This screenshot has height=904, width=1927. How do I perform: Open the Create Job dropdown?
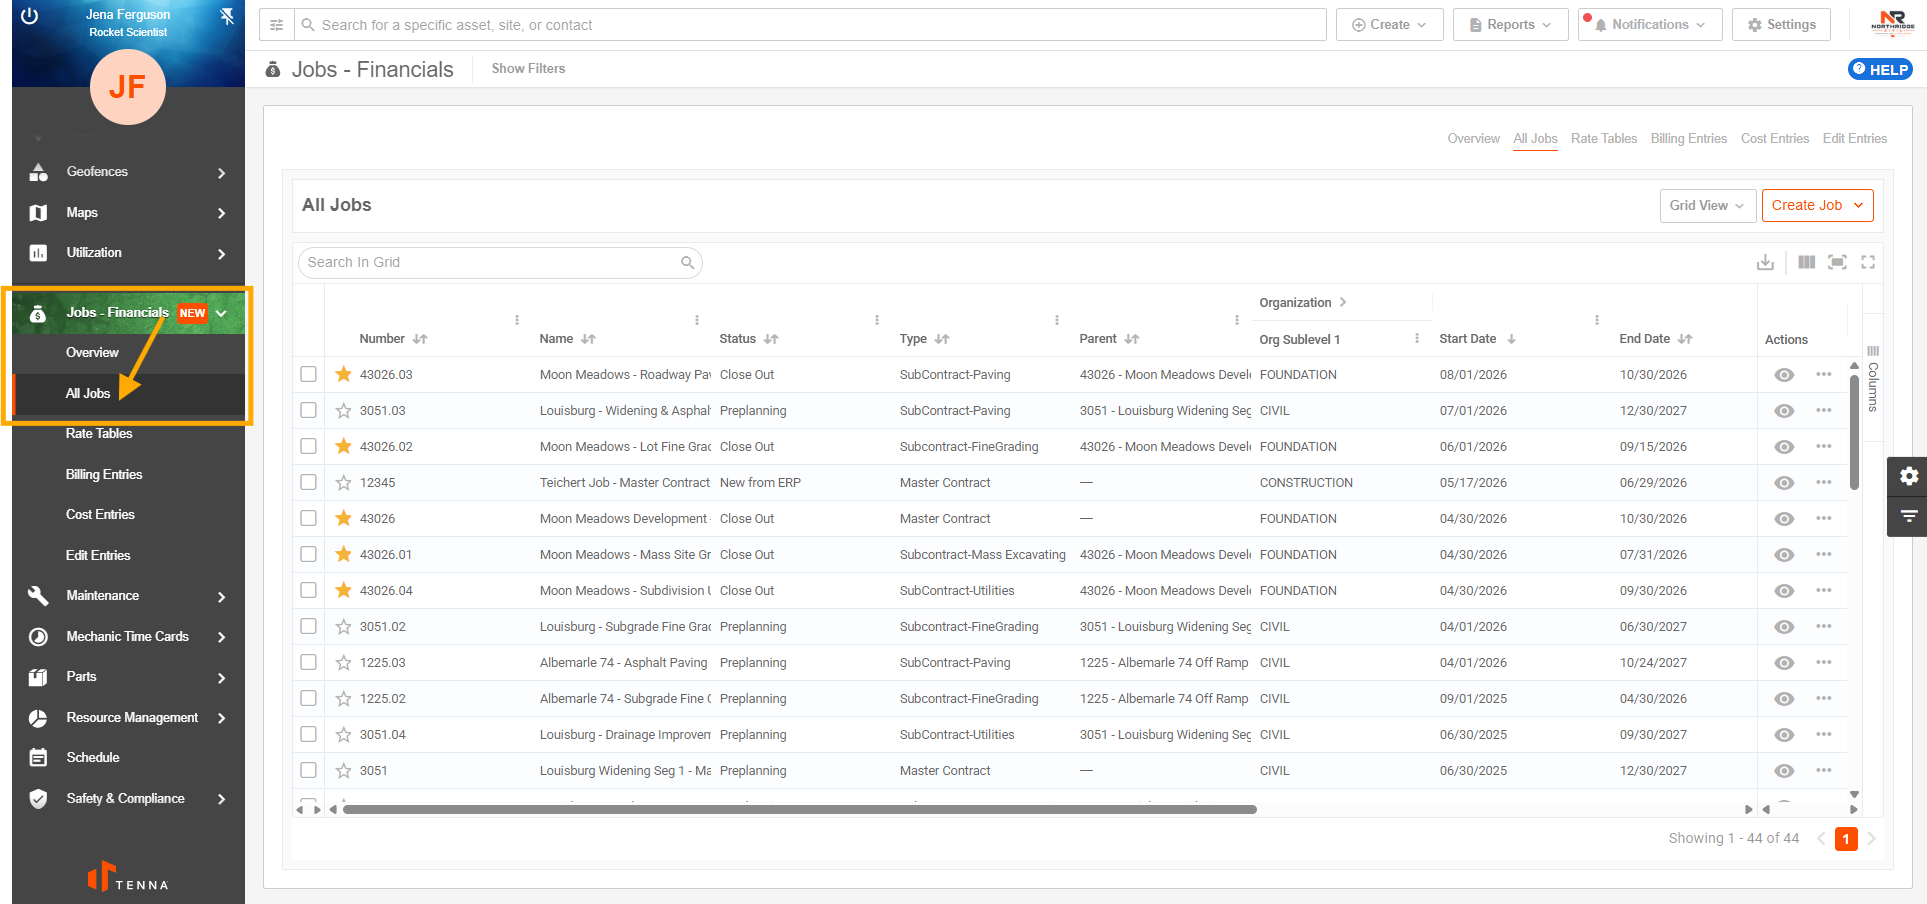1817,206
